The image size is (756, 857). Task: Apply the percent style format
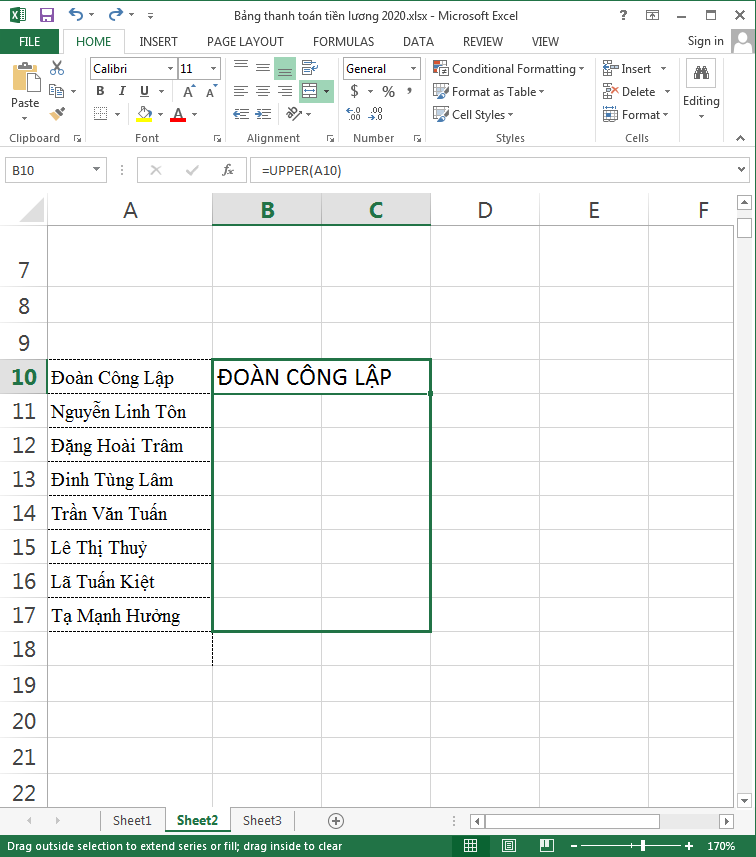388,92
